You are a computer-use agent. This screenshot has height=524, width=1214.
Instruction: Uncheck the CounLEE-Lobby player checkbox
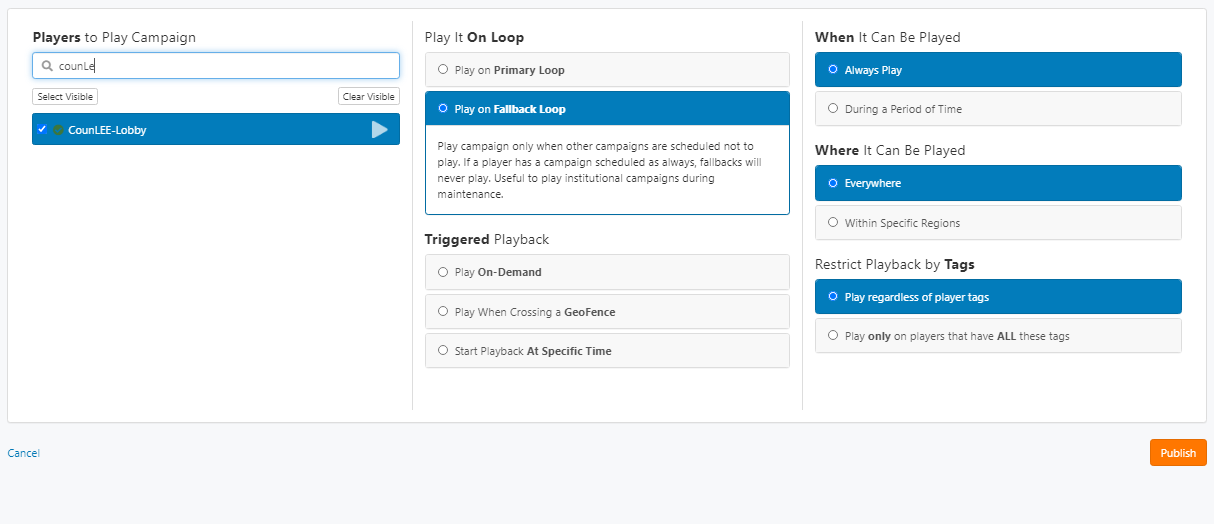42,129
